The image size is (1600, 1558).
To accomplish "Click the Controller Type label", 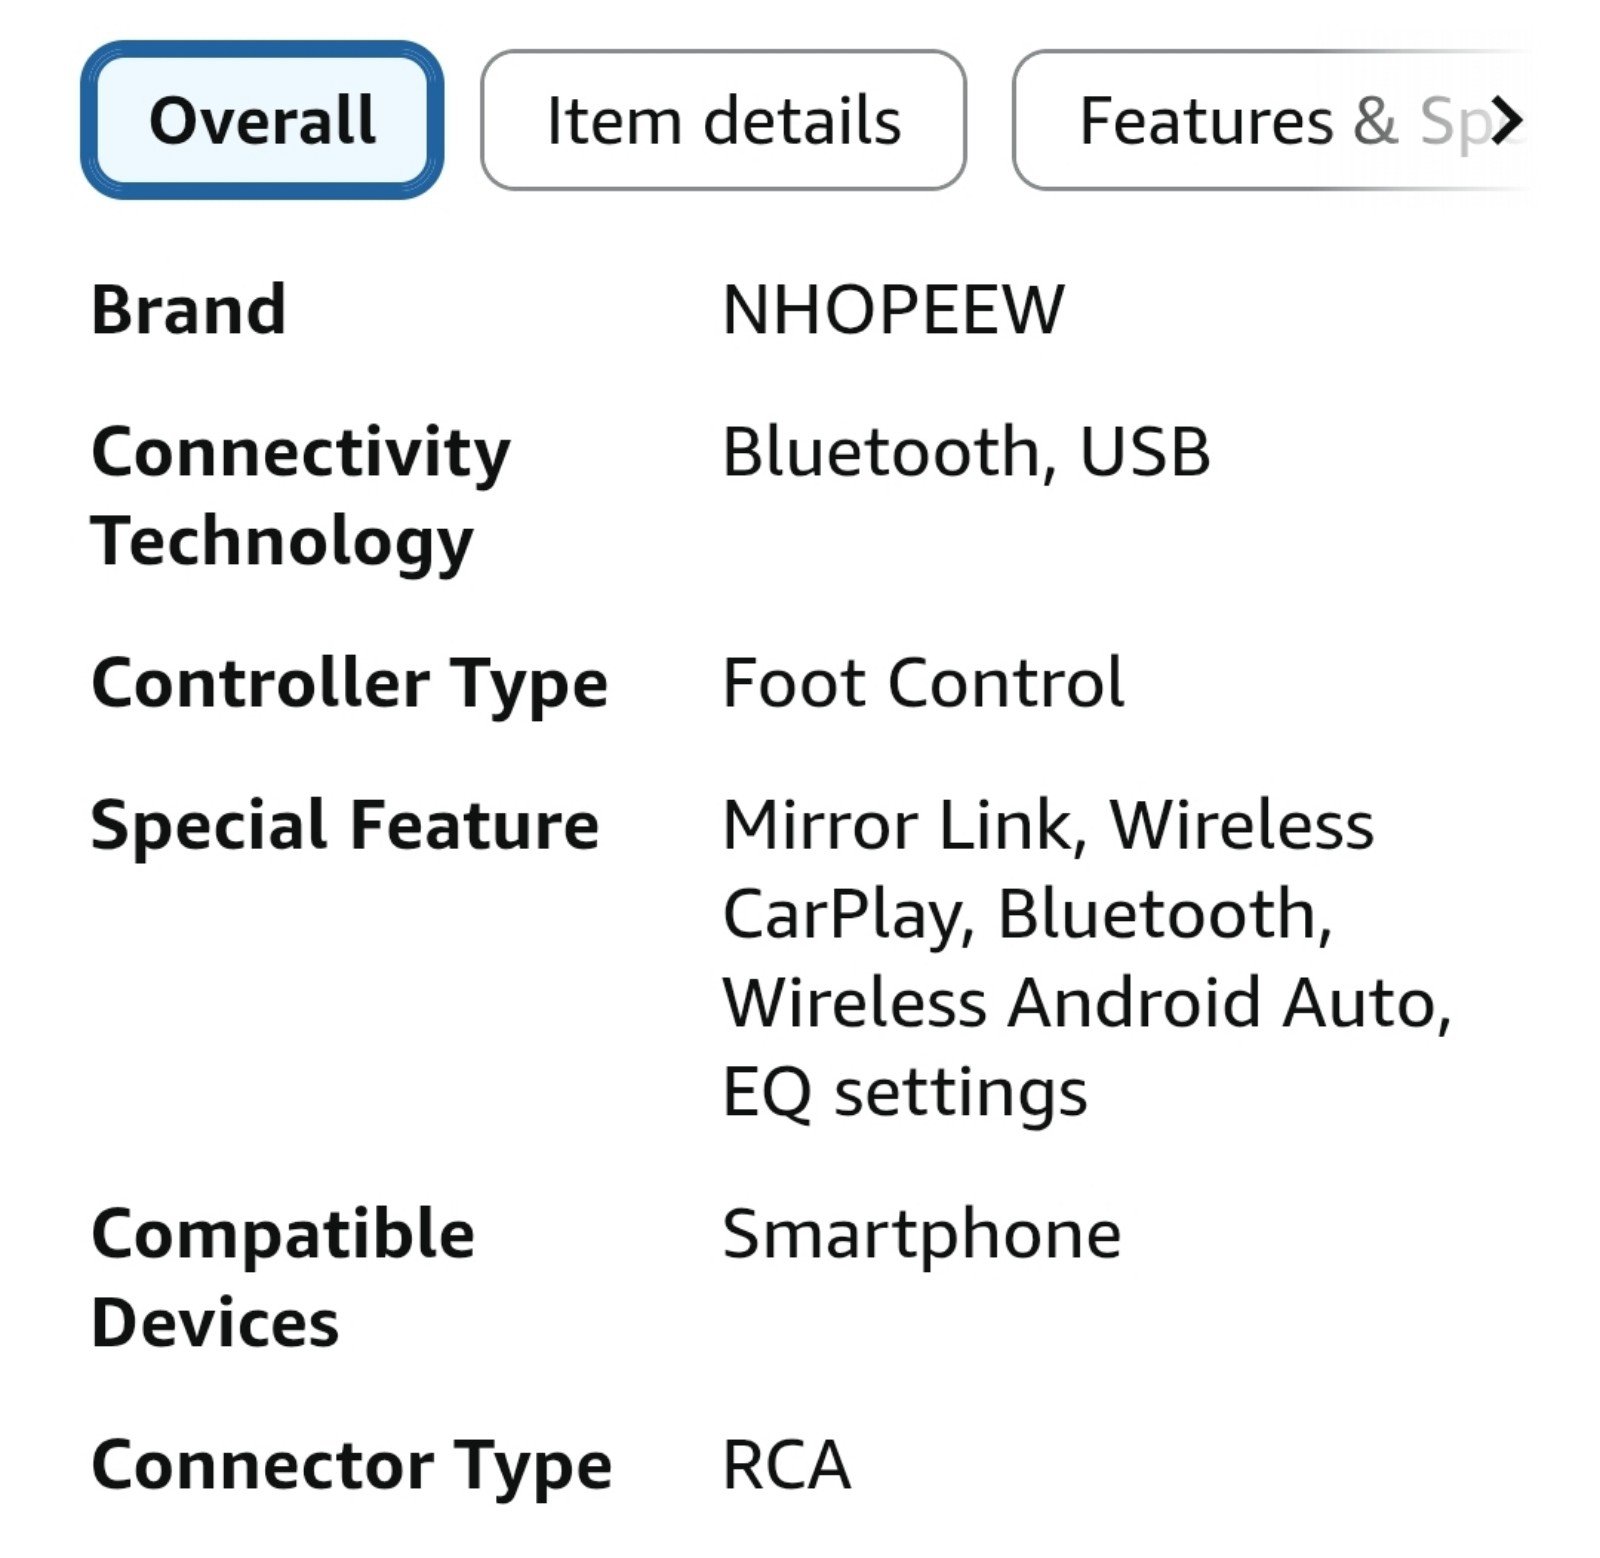I will tap(350, 686).
